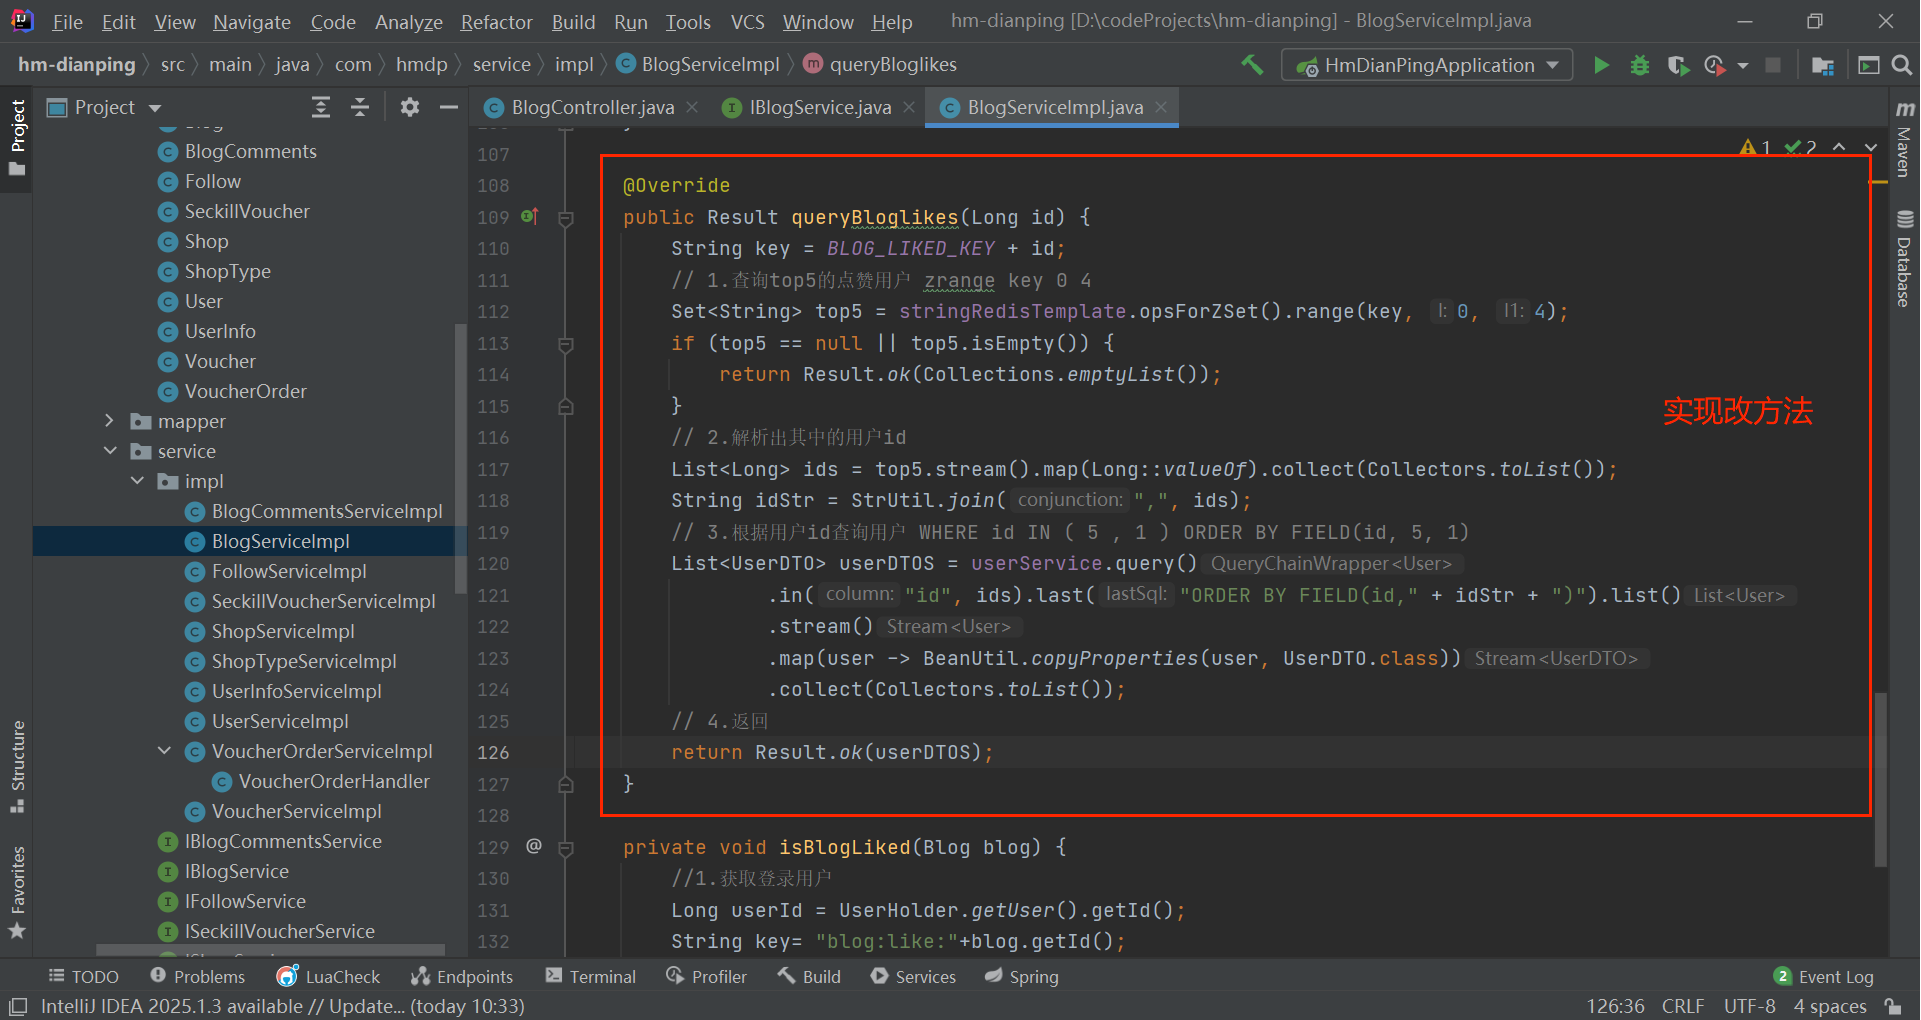Click the gray stop square icon
This screenshot has height=1020, width=1921.
pyautogui.click(x=1773, y=65)
